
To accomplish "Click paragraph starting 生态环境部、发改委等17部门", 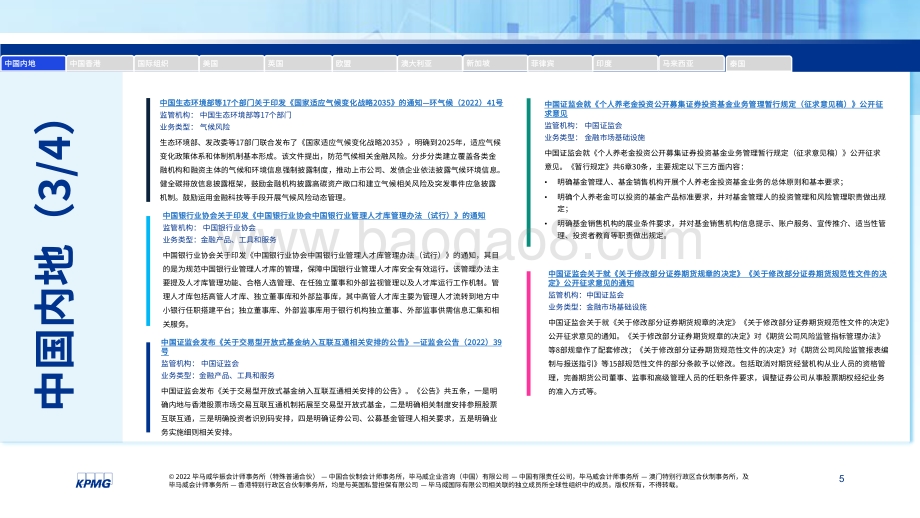I will [330, 170].
